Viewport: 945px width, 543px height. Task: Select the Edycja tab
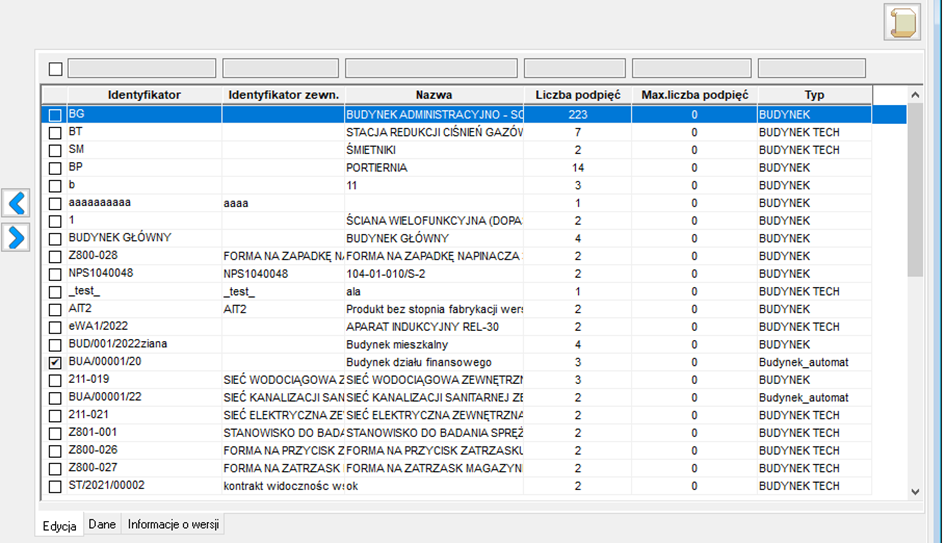(59, 526)
